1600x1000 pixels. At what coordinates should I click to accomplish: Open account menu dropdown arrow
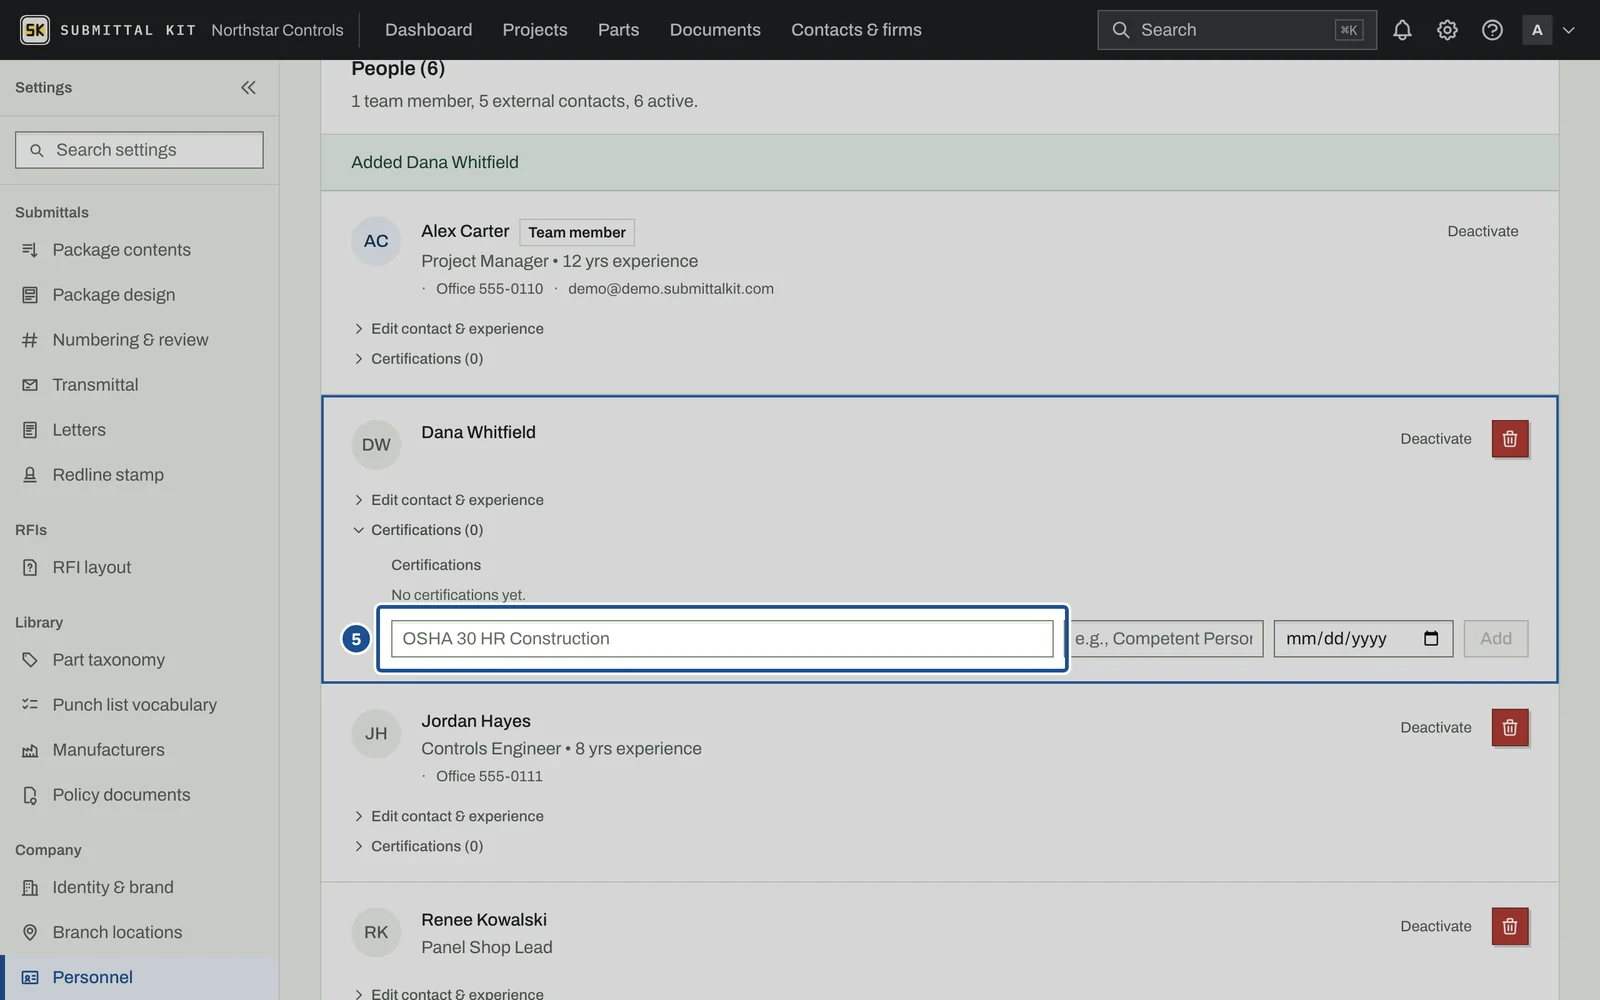point(1569,30)
